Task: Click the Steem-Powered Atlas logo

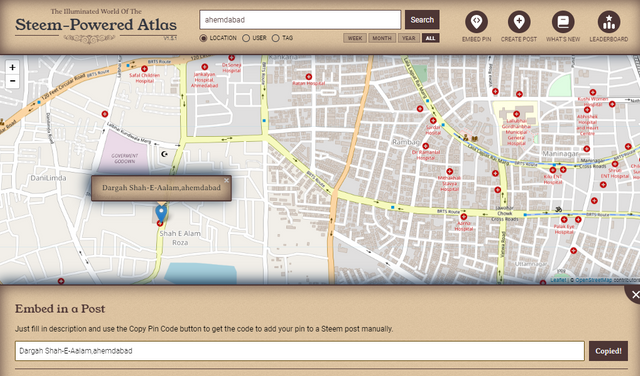Action: pos(96,24)
